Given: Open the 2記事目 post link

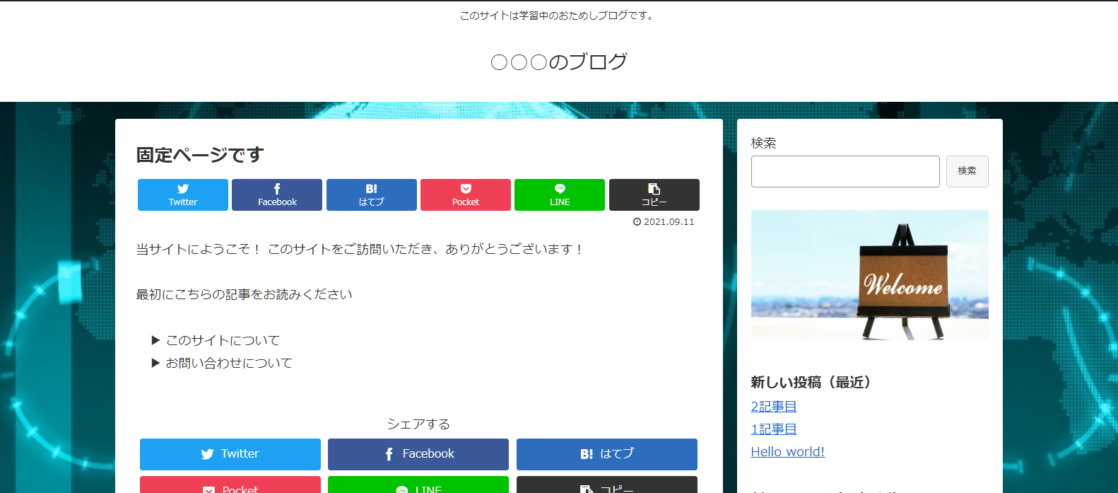Looking at the screenshot, I should (774, 407).
